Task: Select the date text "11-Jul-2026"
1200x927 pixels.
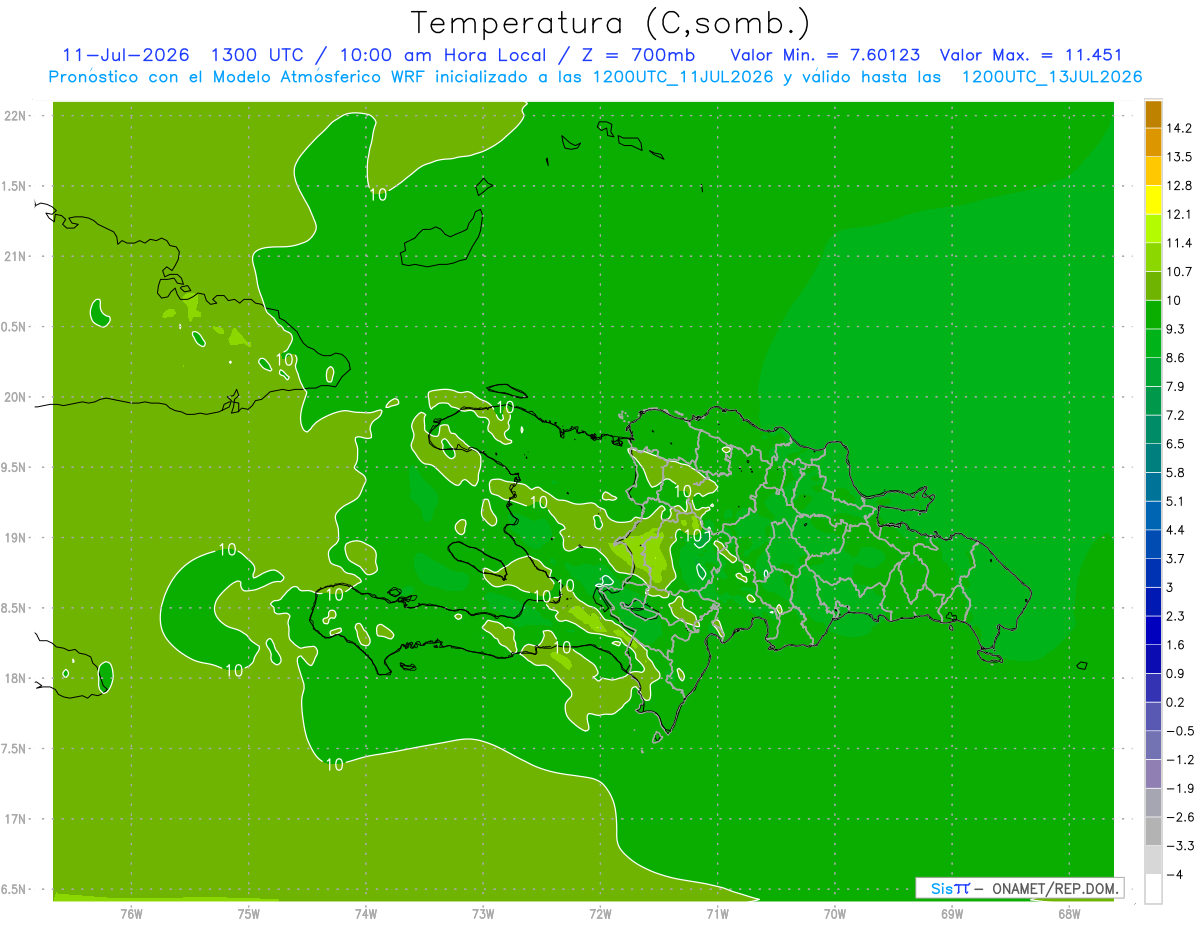Action: point(126,55)
